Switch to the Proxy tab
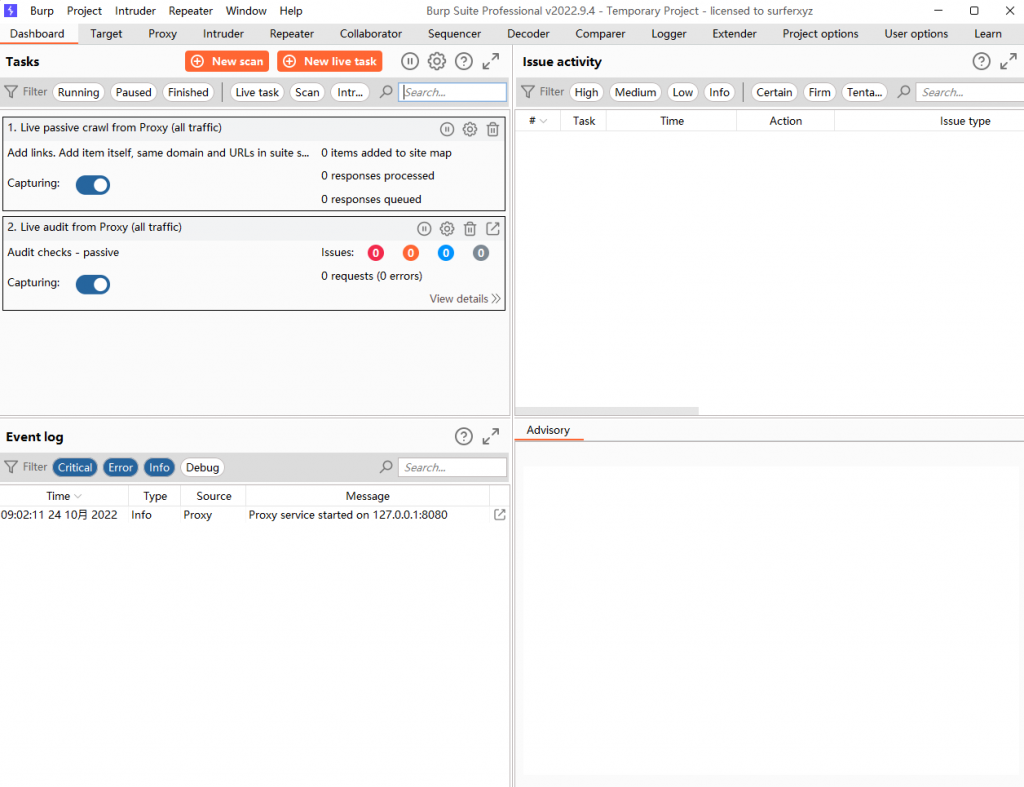This screenshot has height=787, width=1024. coord(162,33)
